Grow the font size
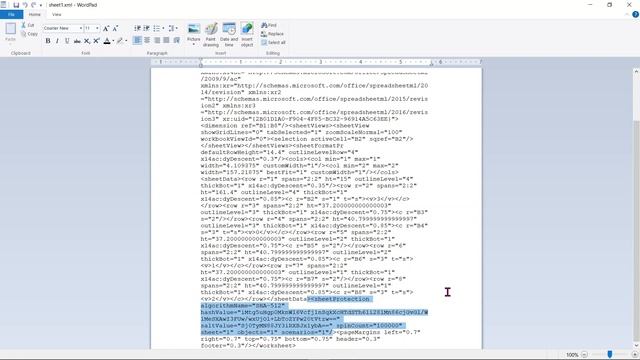The image size is (640, 360). pos(106,28)
